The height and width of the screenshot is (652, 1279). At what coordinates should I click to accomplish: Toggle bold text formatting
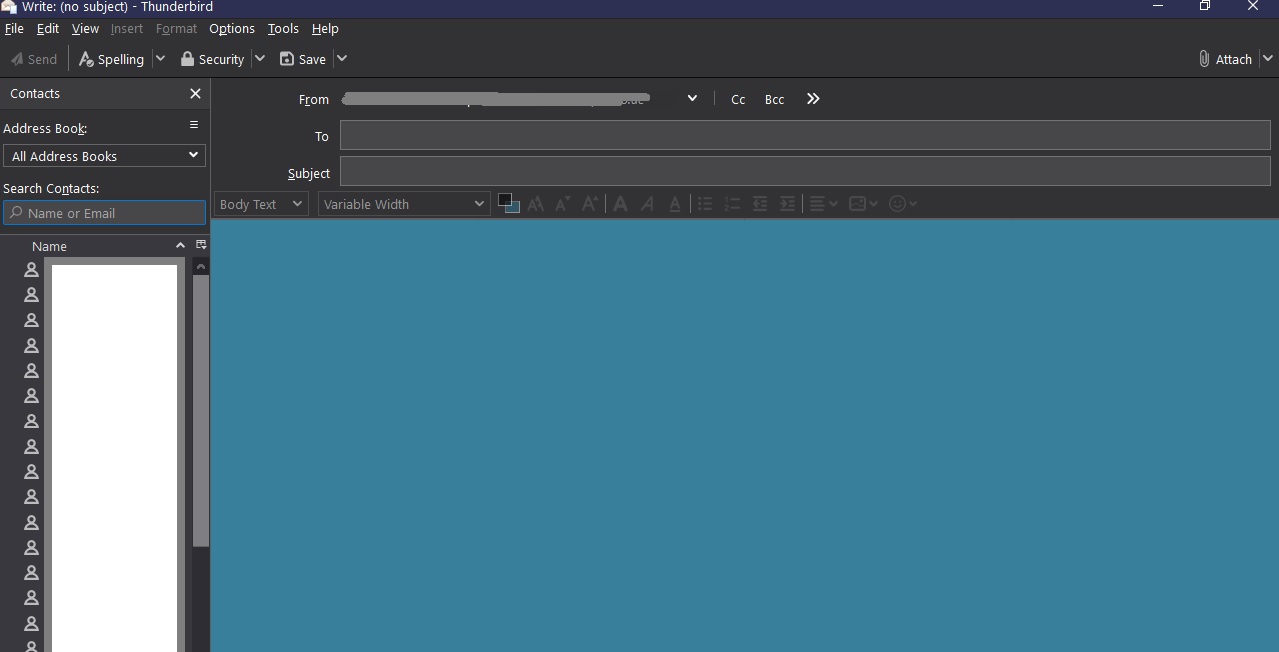tap(620, 204)
